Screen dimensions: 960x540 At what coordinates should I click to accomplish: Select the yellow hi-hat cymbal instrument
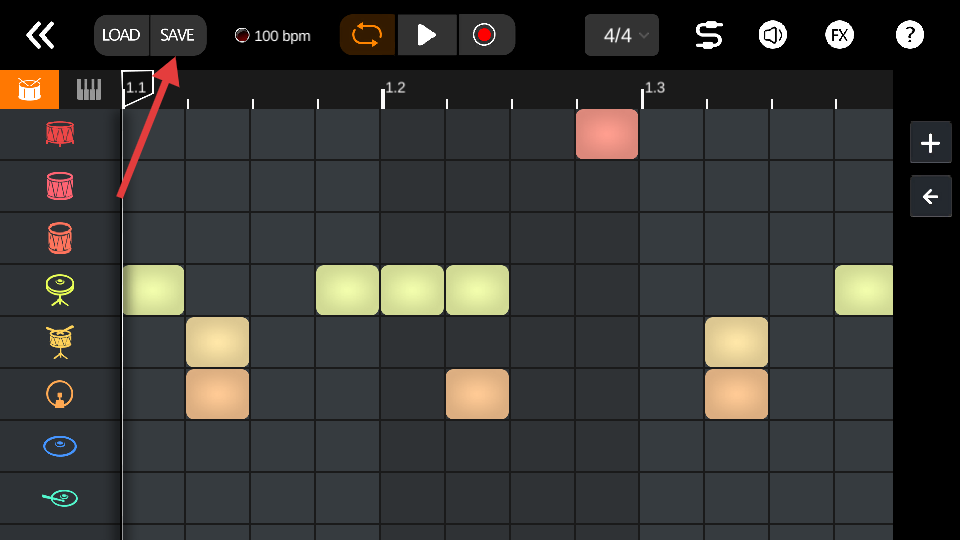click(60, 290)
